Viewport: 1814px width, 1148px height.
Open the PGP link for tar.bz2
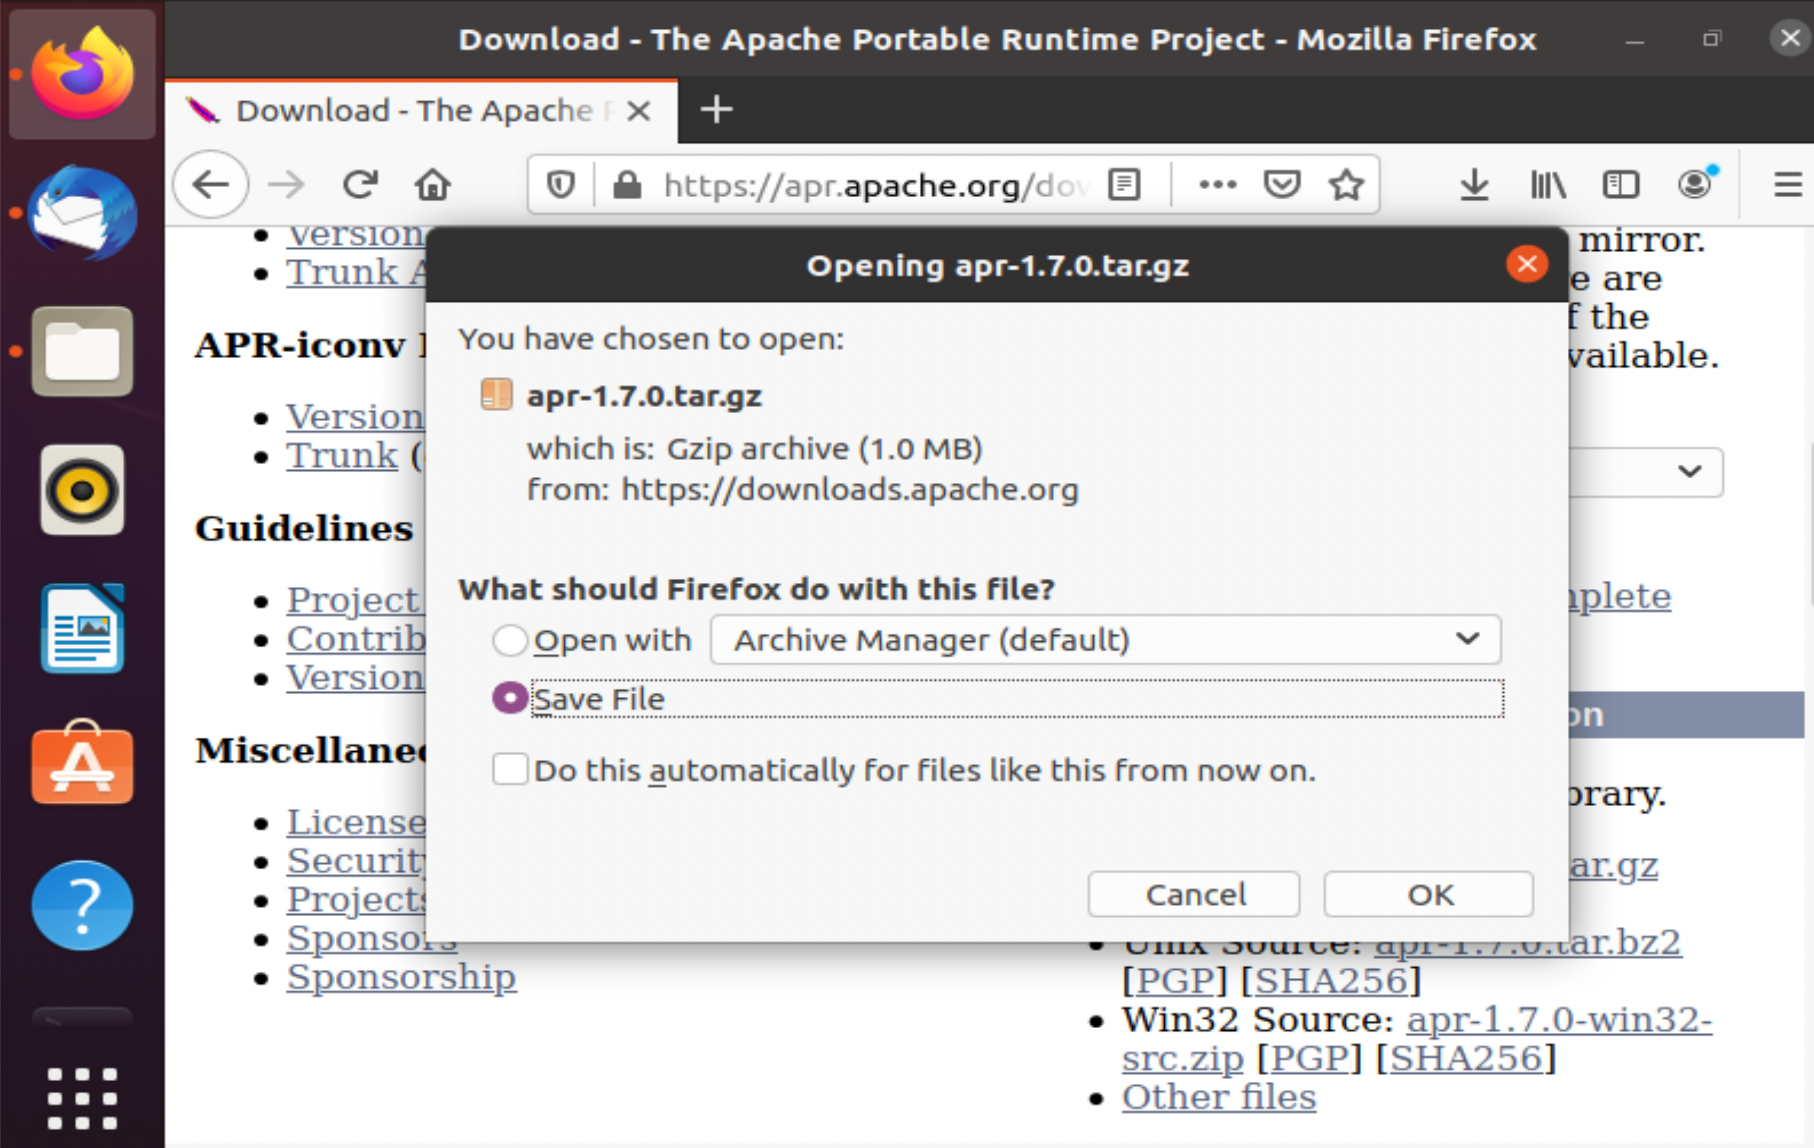pos(1174,981)
